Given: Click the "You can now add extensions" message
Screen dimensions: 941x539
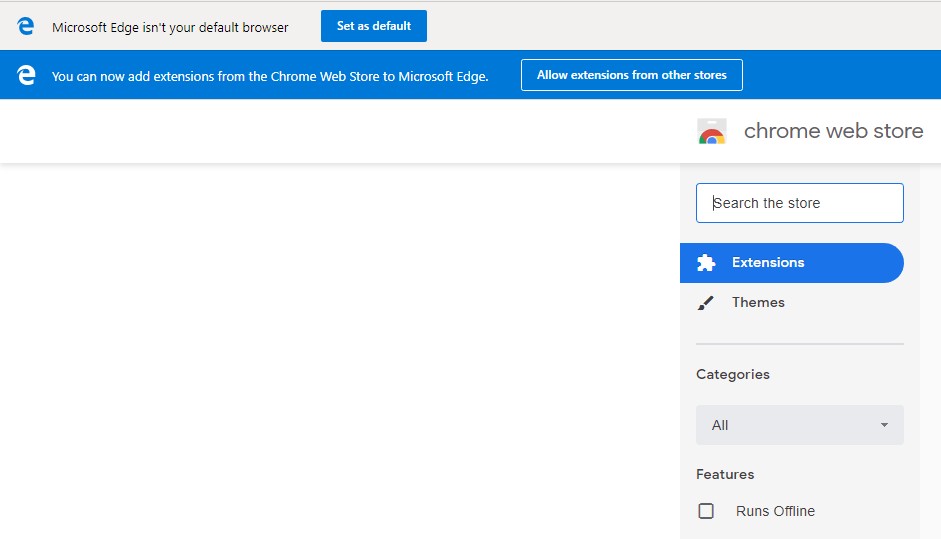Looking at the screenshot, I should [270, 76].
